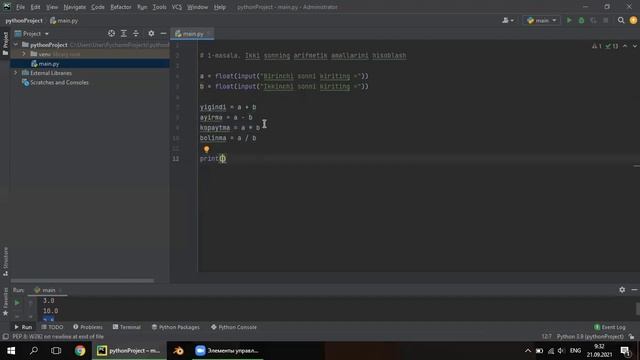Open the Run menu

(142, 7)
